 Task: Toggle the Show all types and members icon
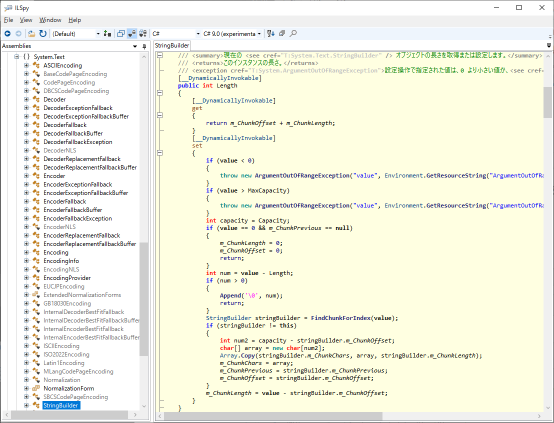pos(143,34)
